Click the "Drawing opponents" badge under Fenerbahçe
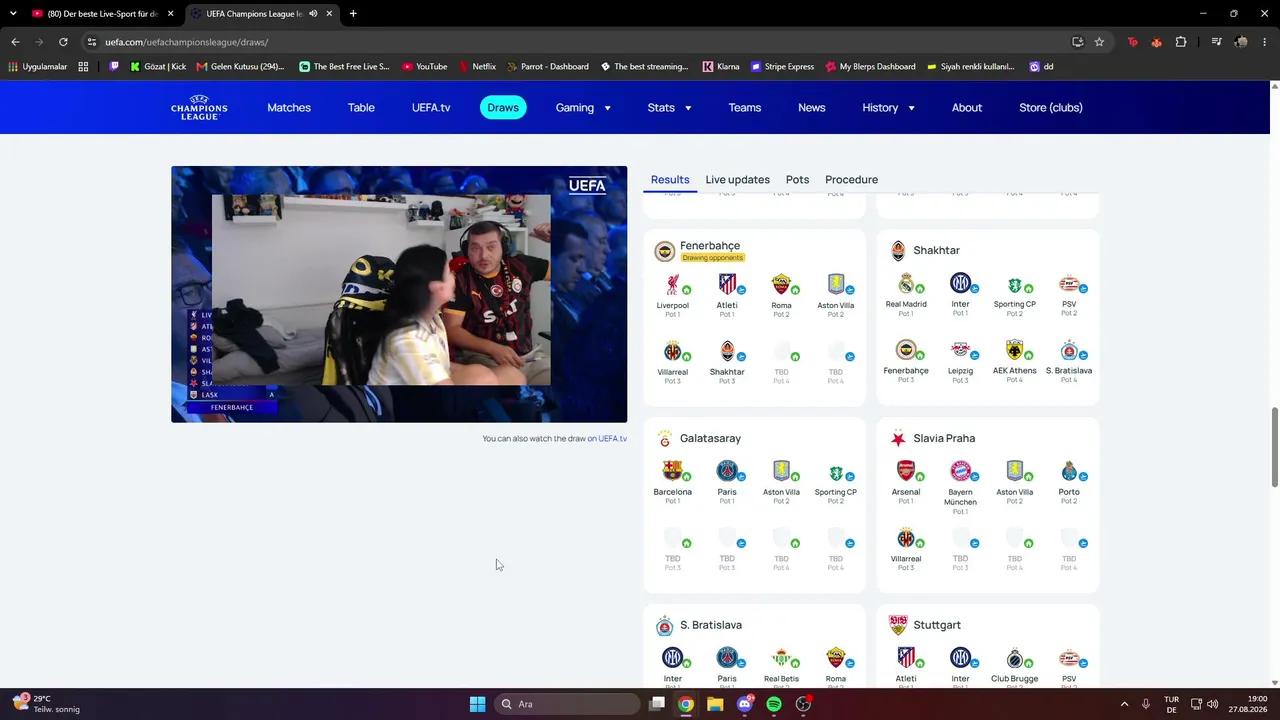This screenshot has width=1280, height=720. pyautogui.click(x=713, y=258)
